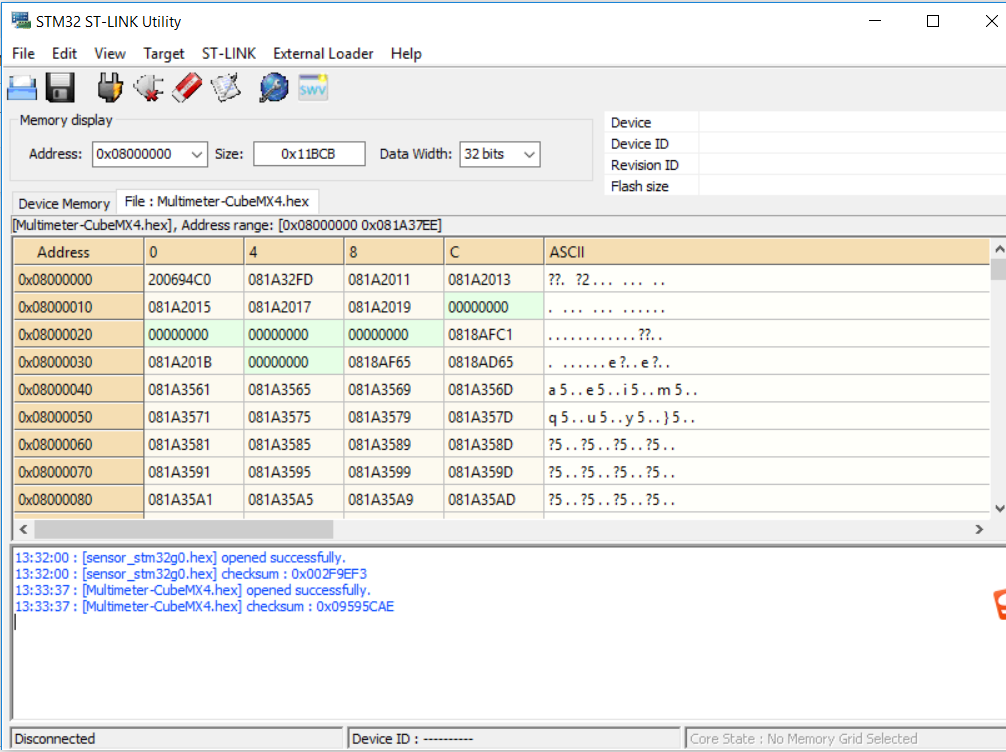Screen dimensions: 1006x752
Task: Open the SWV viewer icon
Action: (x=312, y=88)
